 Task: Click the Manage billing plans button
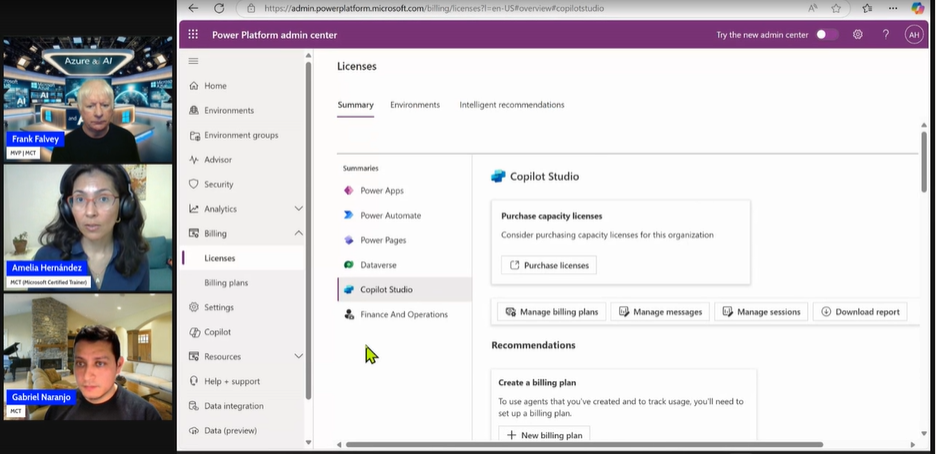point(550,312)
